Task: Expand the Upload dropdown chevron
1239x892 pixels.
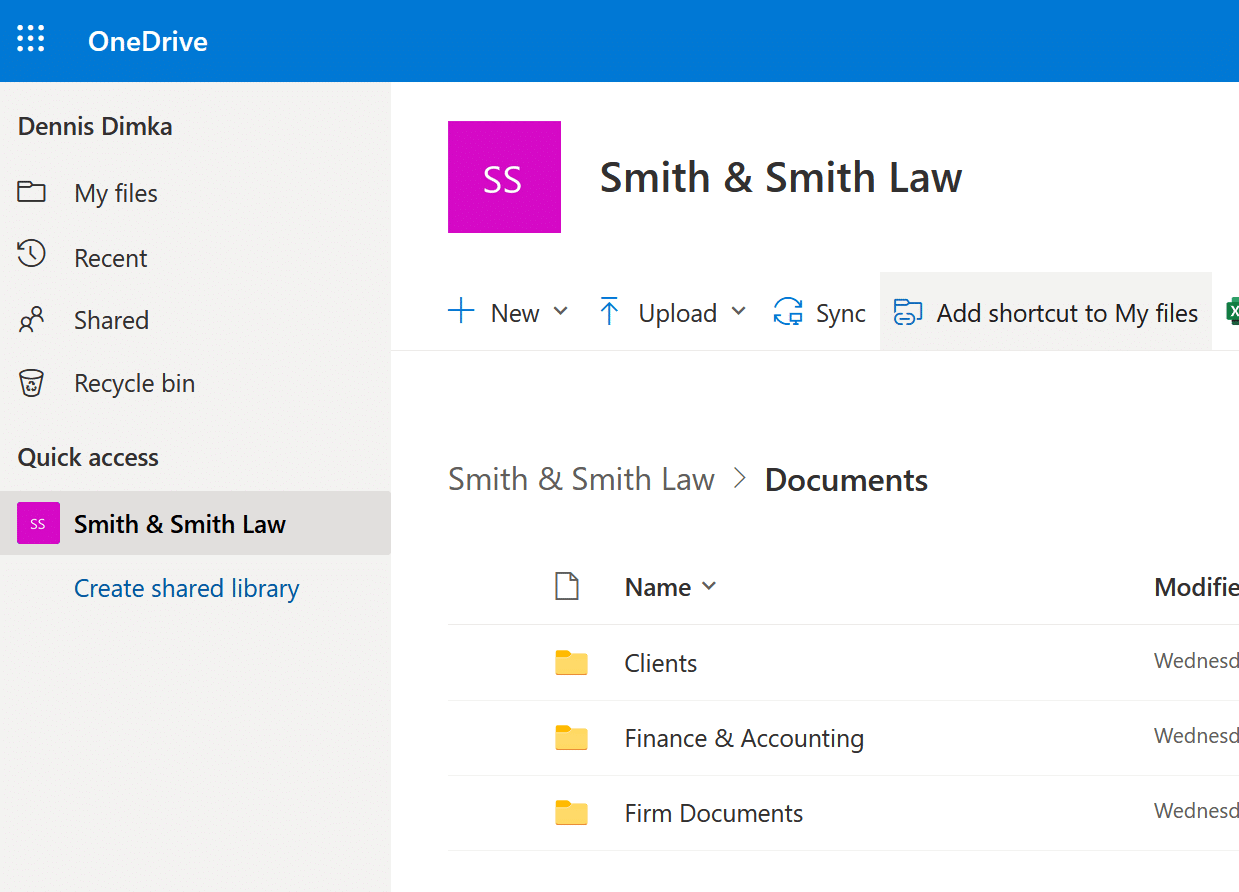Action: pyautogui.click(x=739, y=311)
